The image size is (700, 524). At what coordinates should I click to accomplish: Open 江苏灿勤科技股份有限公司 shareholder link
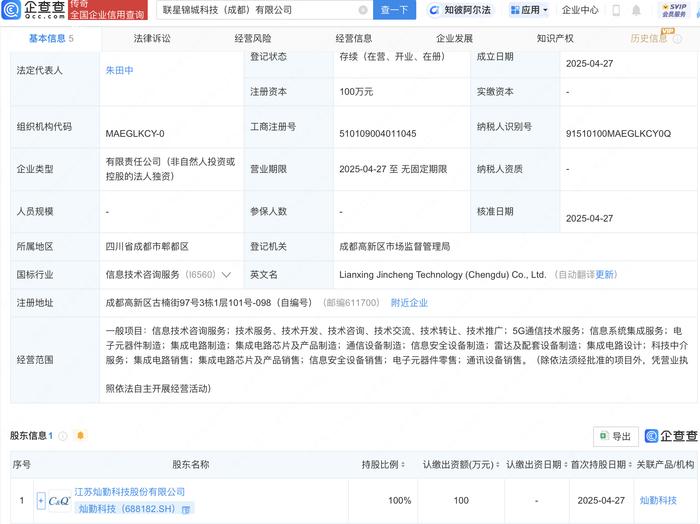(x=129, y=492)
